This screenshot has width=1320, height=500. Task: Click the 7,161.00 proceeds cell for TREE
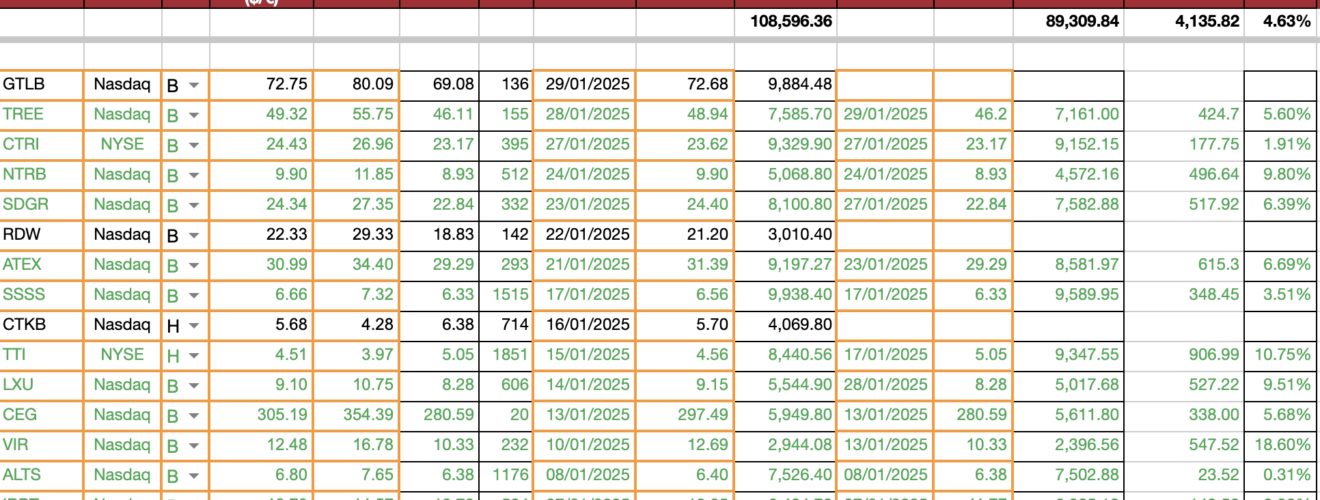[1068, 116]
